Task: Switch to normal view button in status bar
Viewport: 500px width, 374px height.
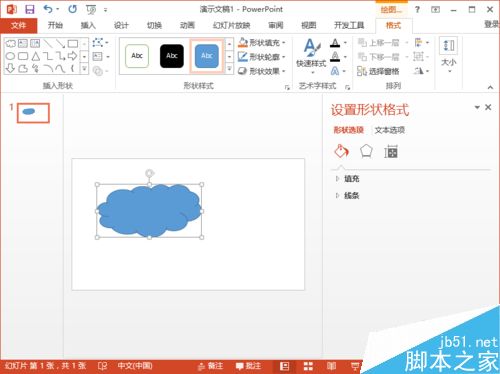Action: [x=284, y=366]
